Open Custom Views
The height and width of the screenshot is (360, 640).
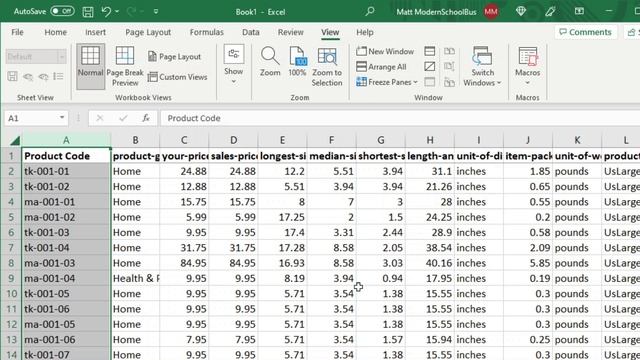click(177, 77)
